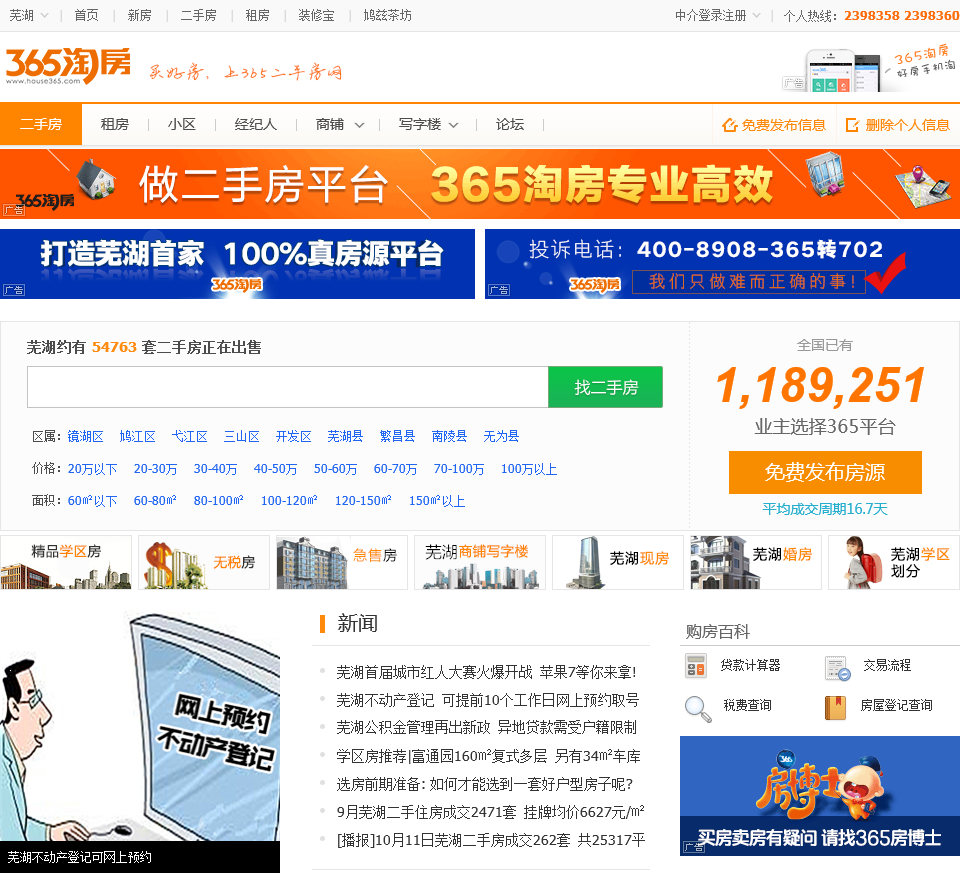Focus the second-hand house search box
Screen dimensions: 960x873
tap(288, 387)
